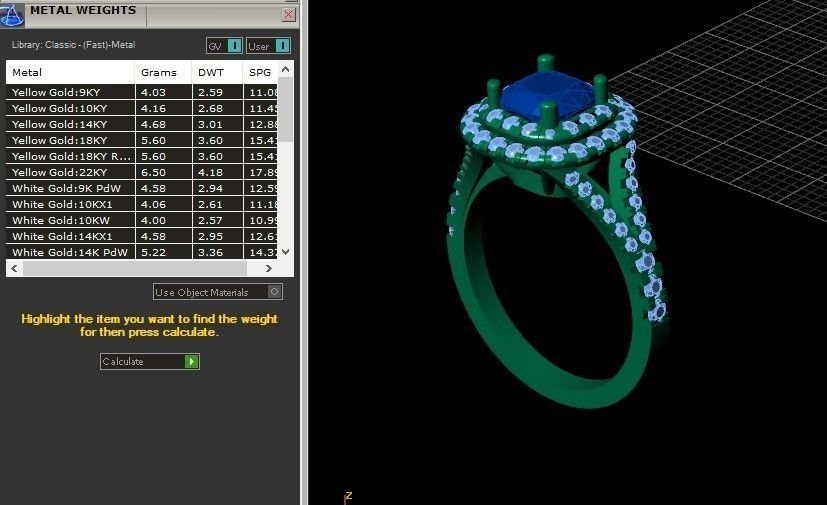Click the table's scroll left arrow
827x505 pixels.
[x=14, y=269]
